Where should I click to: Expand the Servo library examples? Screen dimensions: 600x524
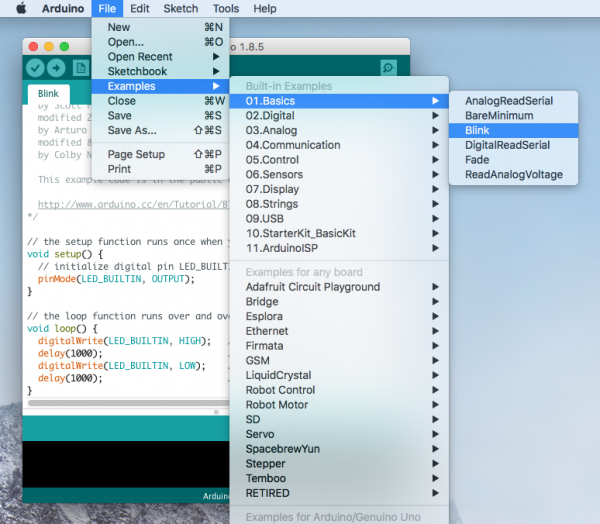339,434
